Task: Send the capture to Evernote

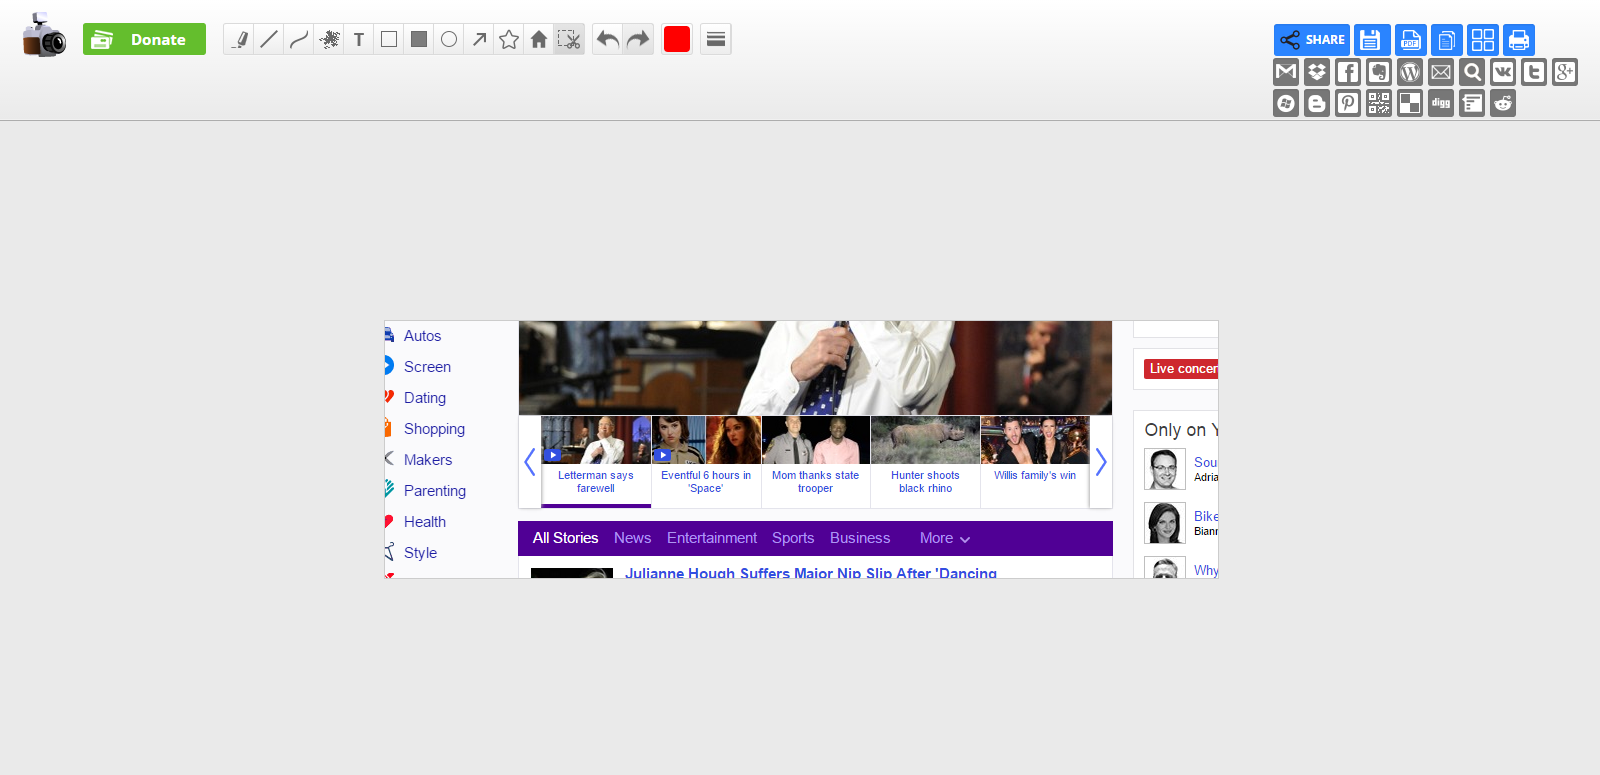Action: click(1379, 72)
